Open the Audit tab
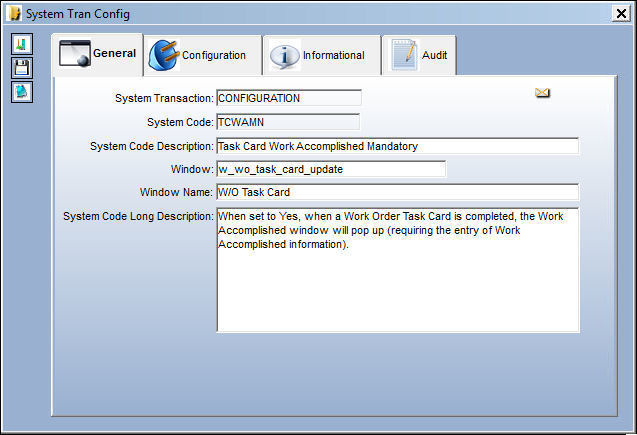 419,55
